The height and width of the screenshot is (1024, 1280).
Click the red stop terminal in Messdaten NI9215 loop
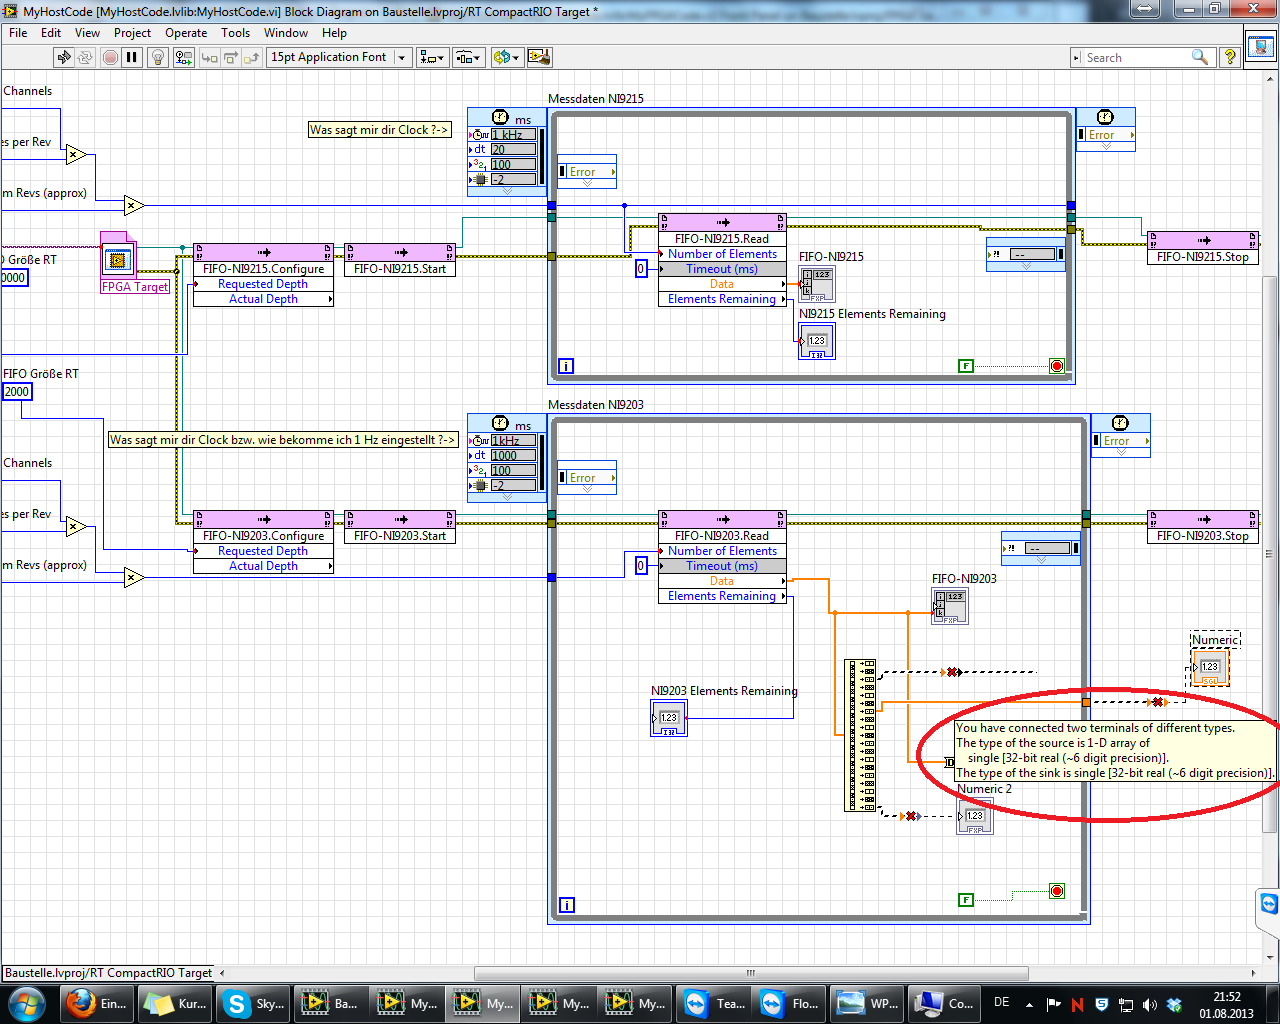coord(1057,366)
